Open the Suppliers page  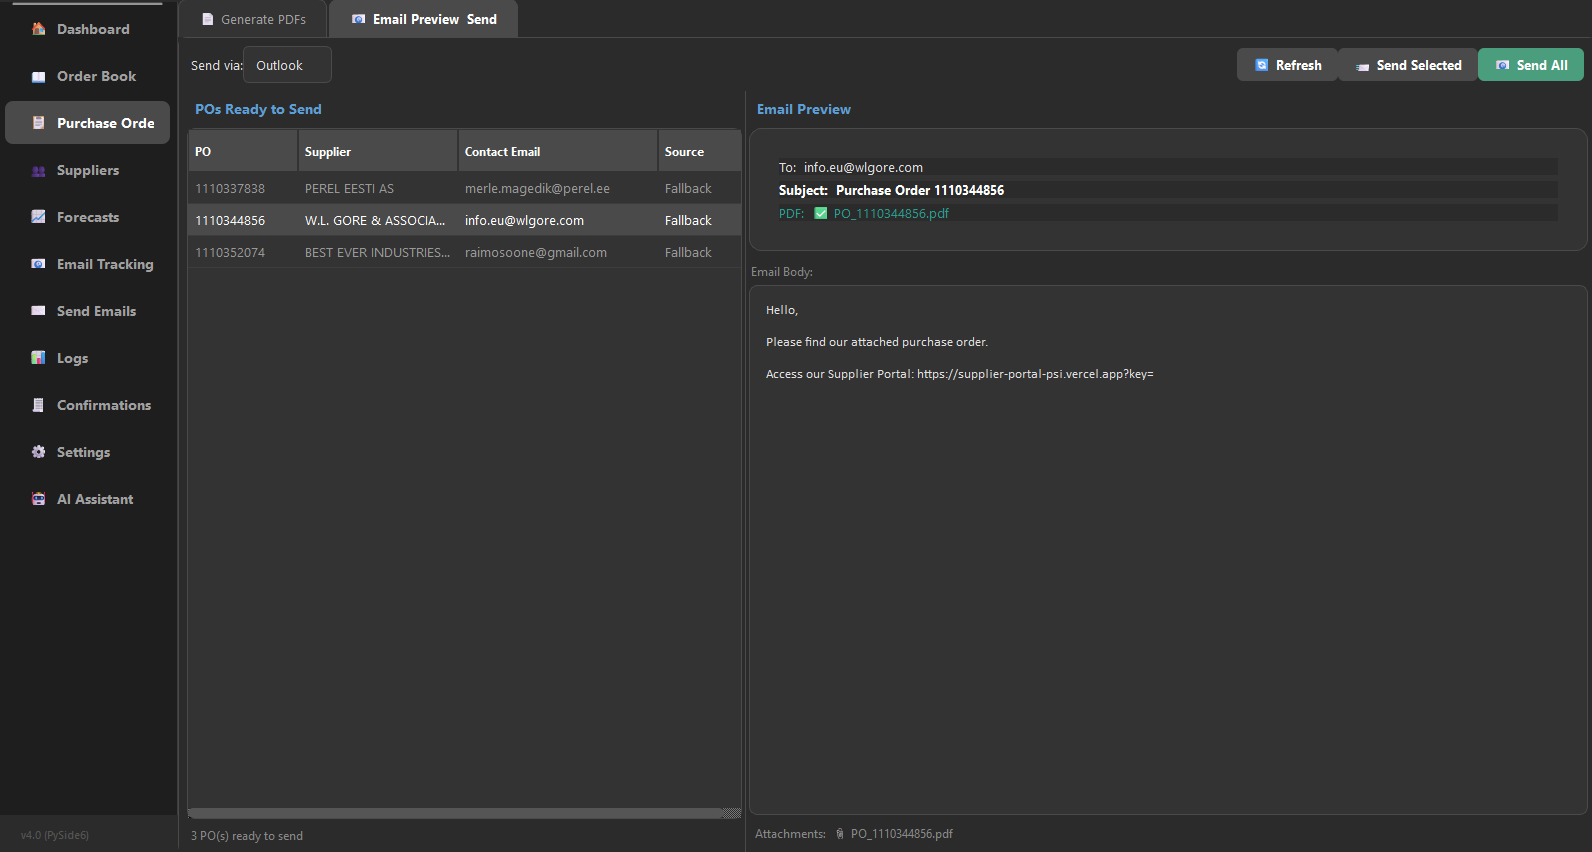click(87, 170)
